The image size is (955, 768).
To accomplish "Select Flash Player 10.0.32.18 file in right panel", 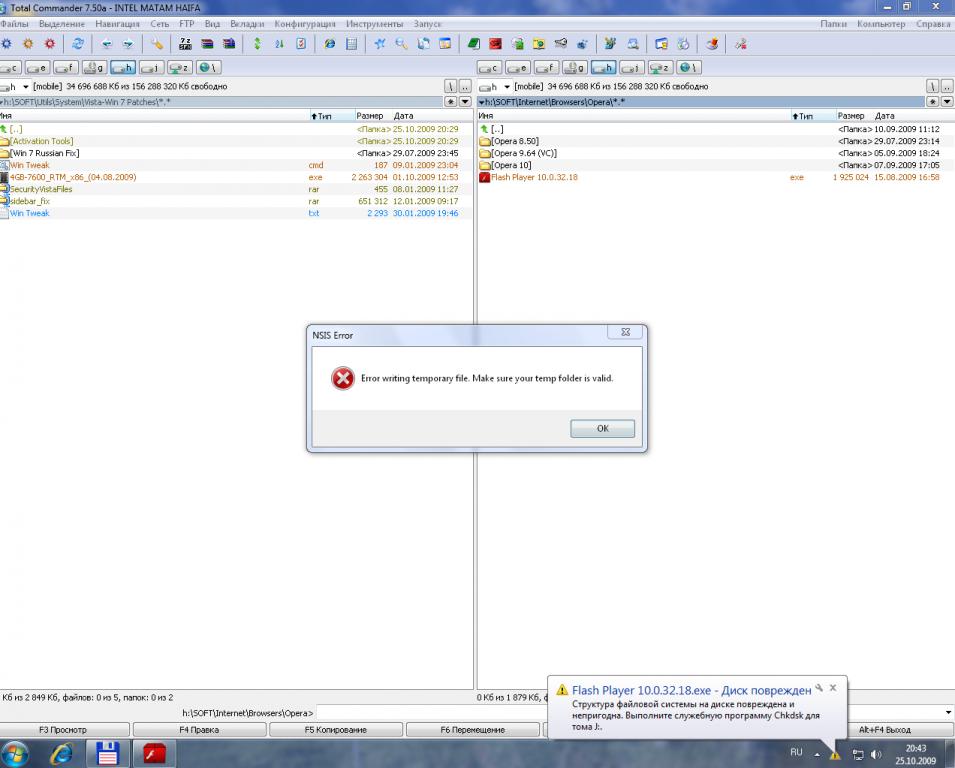I will 715,177.
